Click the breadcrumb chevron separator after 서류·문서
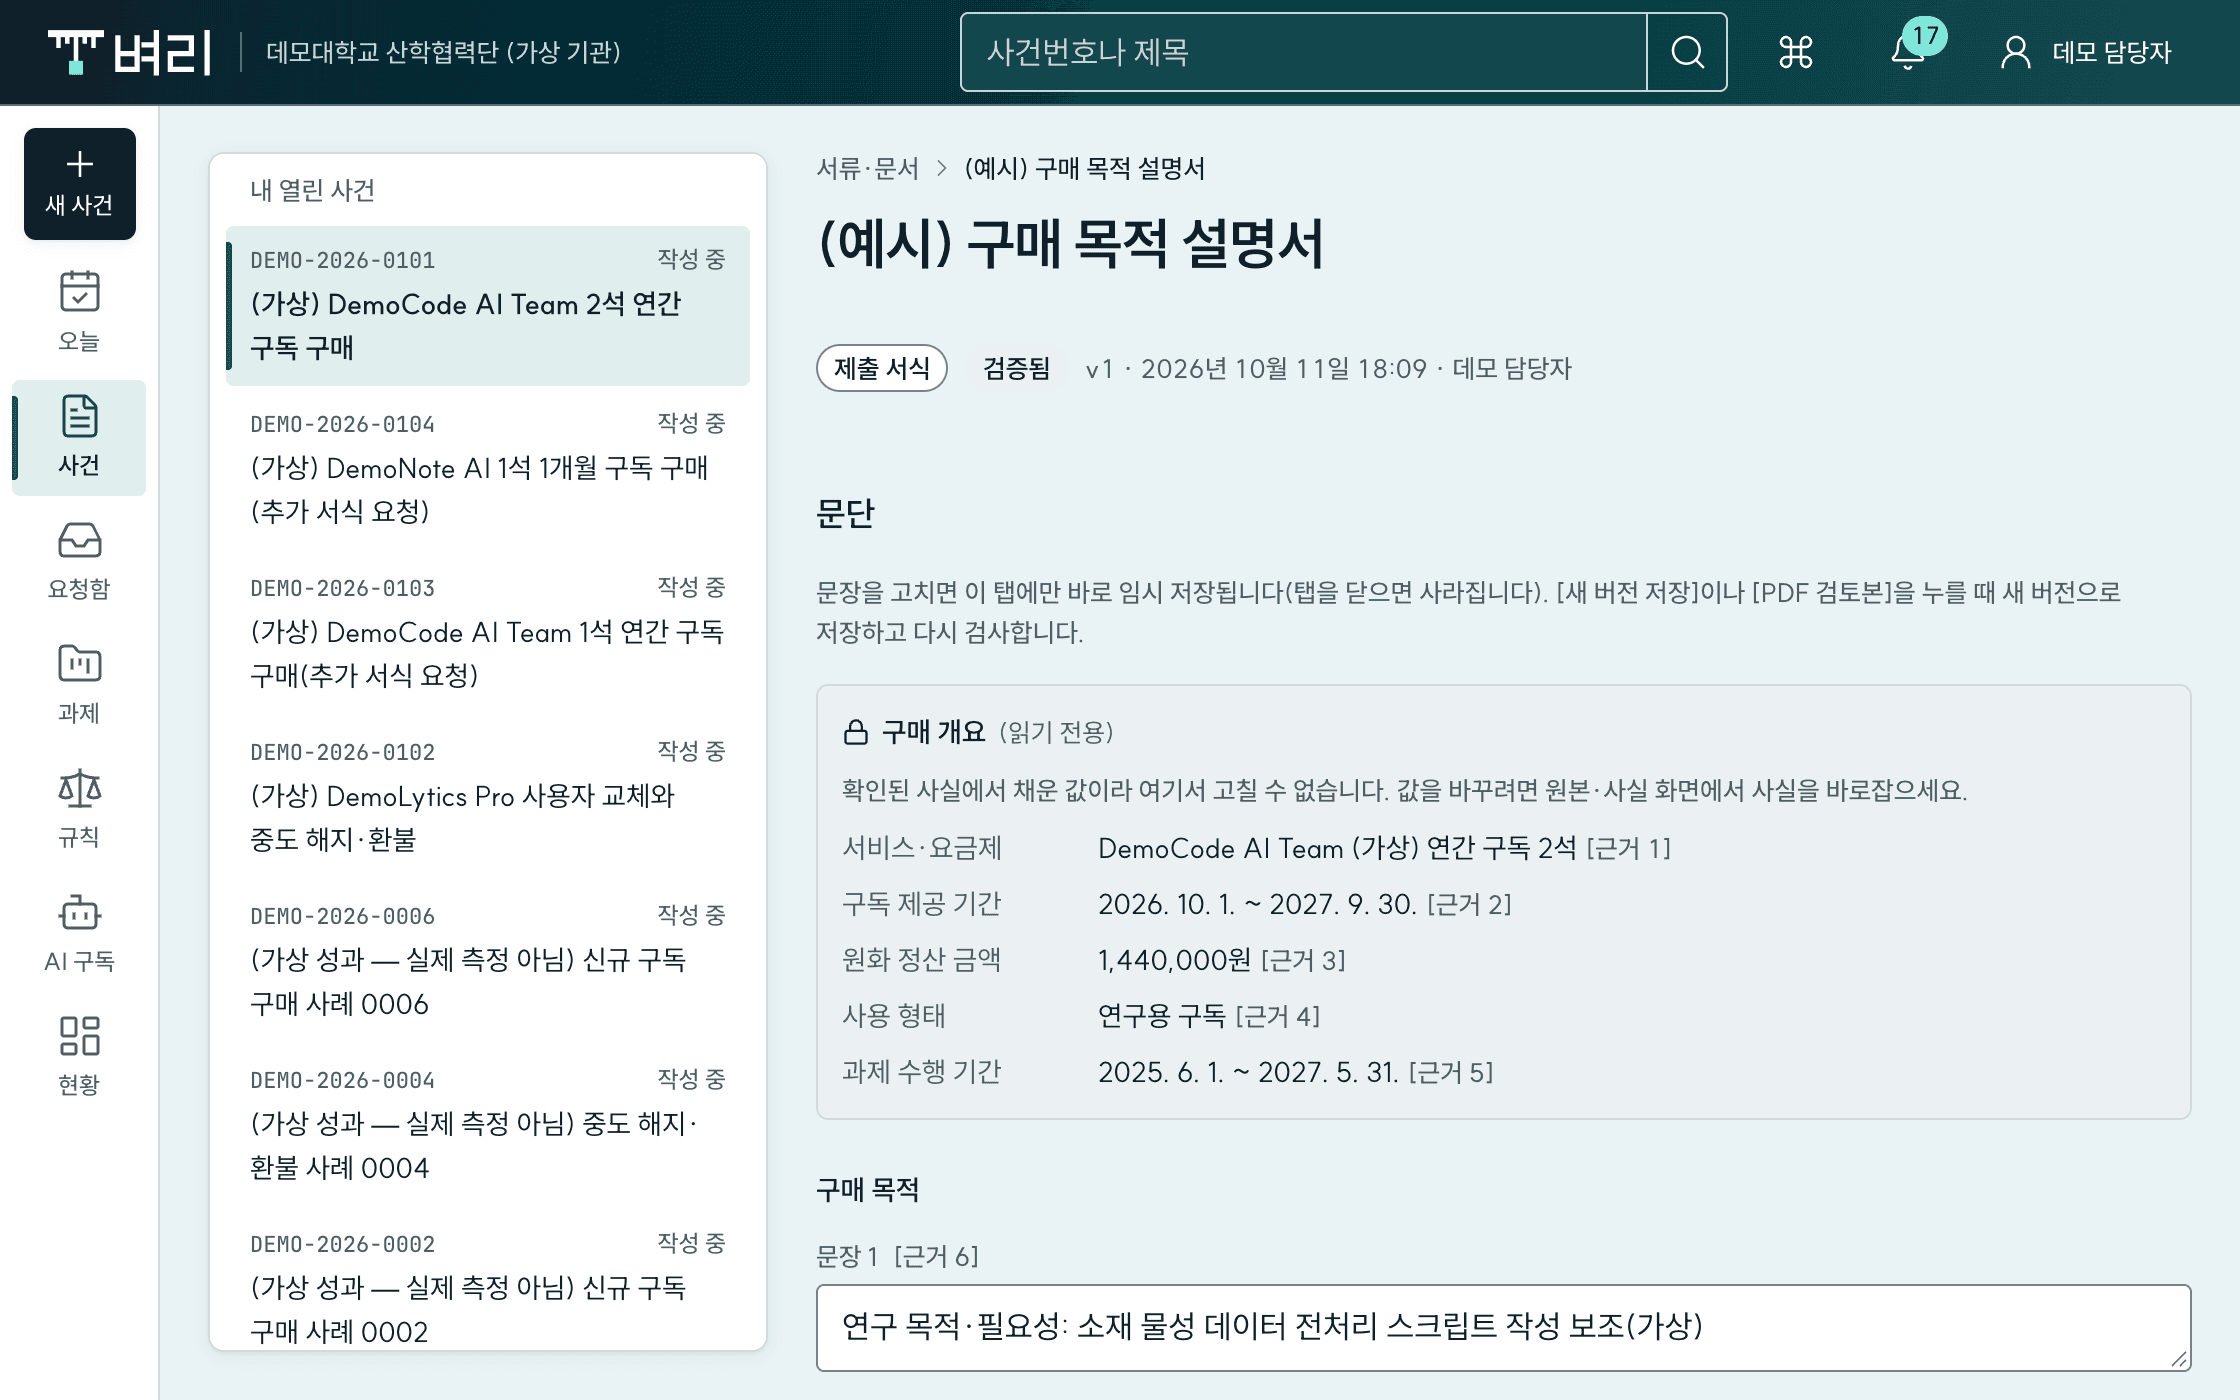Image resolution: width=2240 pixels, height=1400 pixels. 941,168
